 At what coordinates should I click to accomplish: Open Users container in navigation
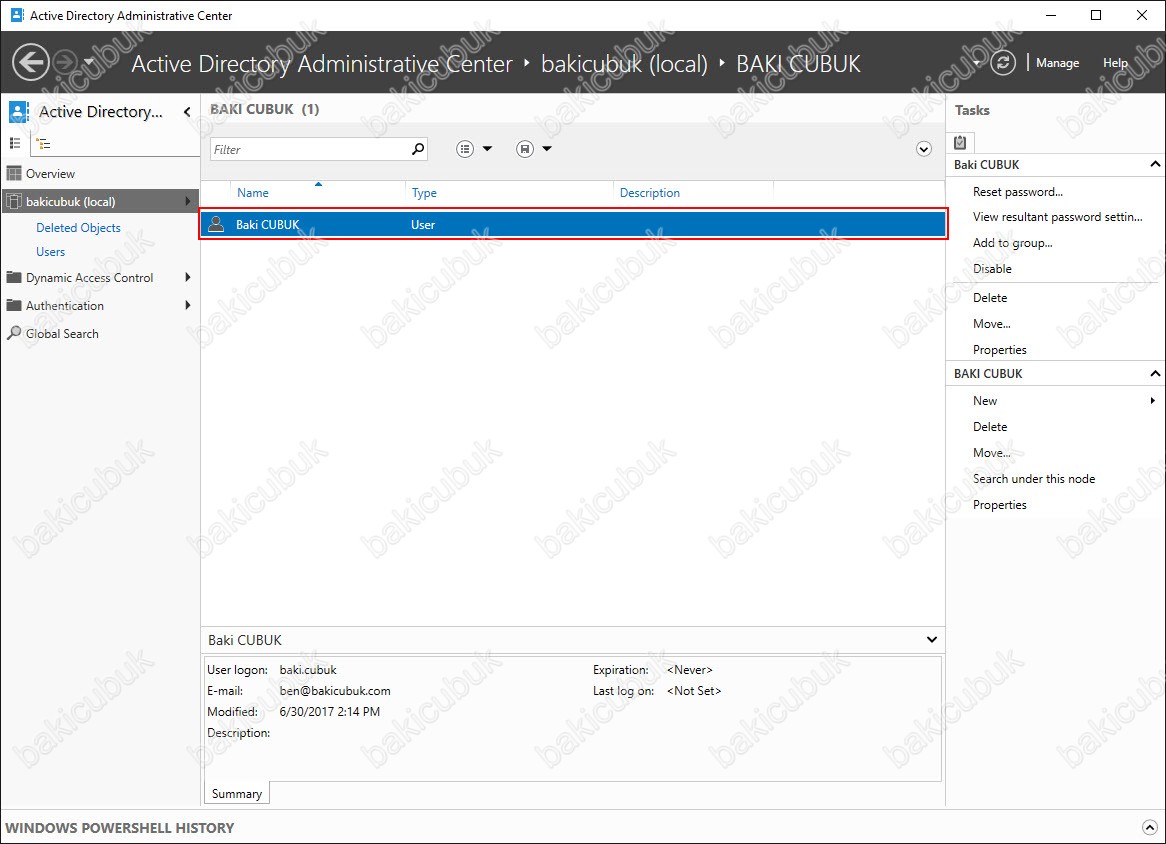[x=51, y=251]
